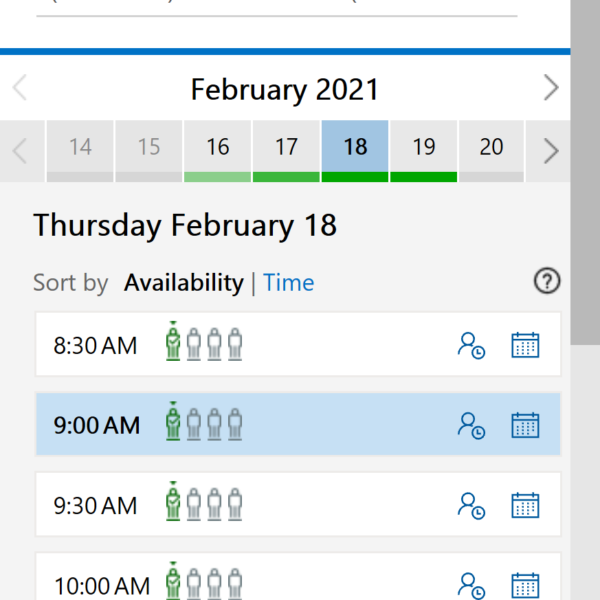Screen dimensions: 600x600
Task: Go back to previous week of days
Action: [x=20, y=151]
